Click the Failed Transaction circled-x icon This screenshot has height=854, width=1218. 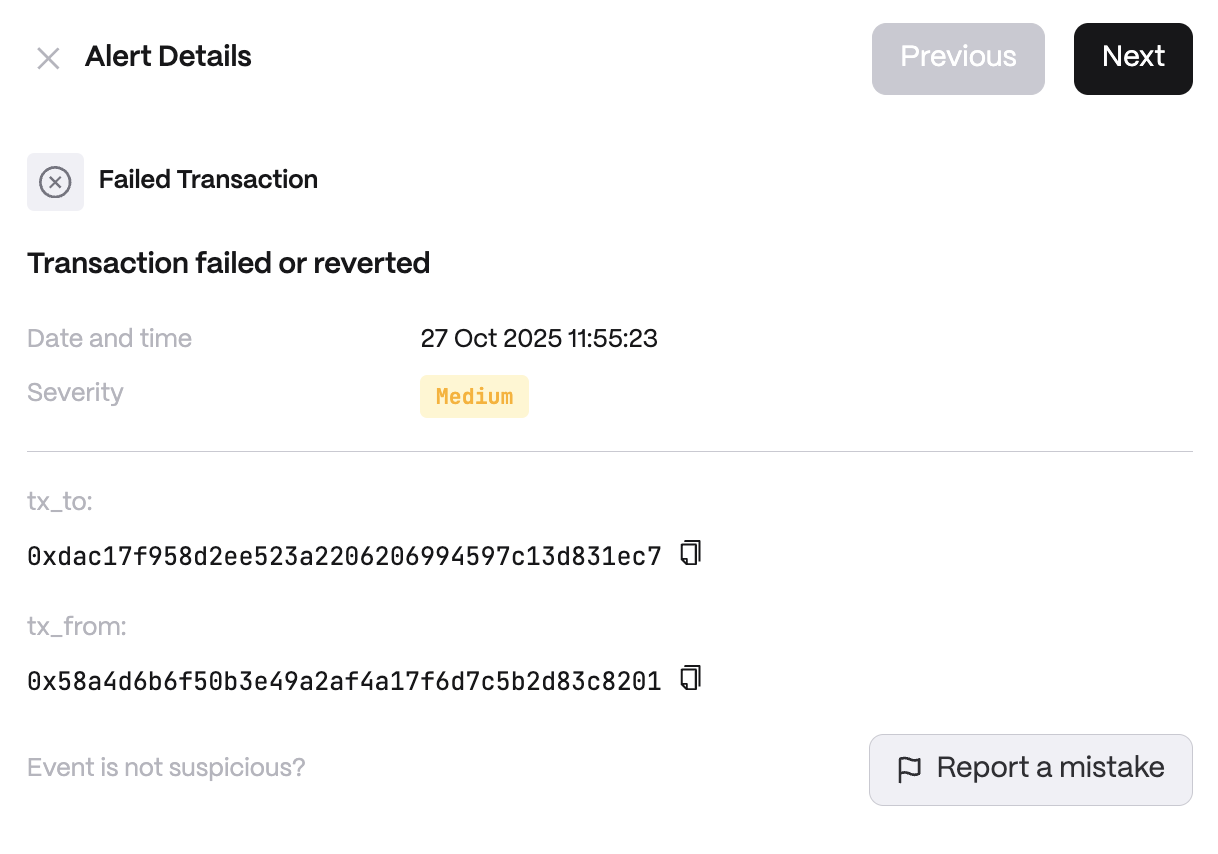(x=55, y=182)
